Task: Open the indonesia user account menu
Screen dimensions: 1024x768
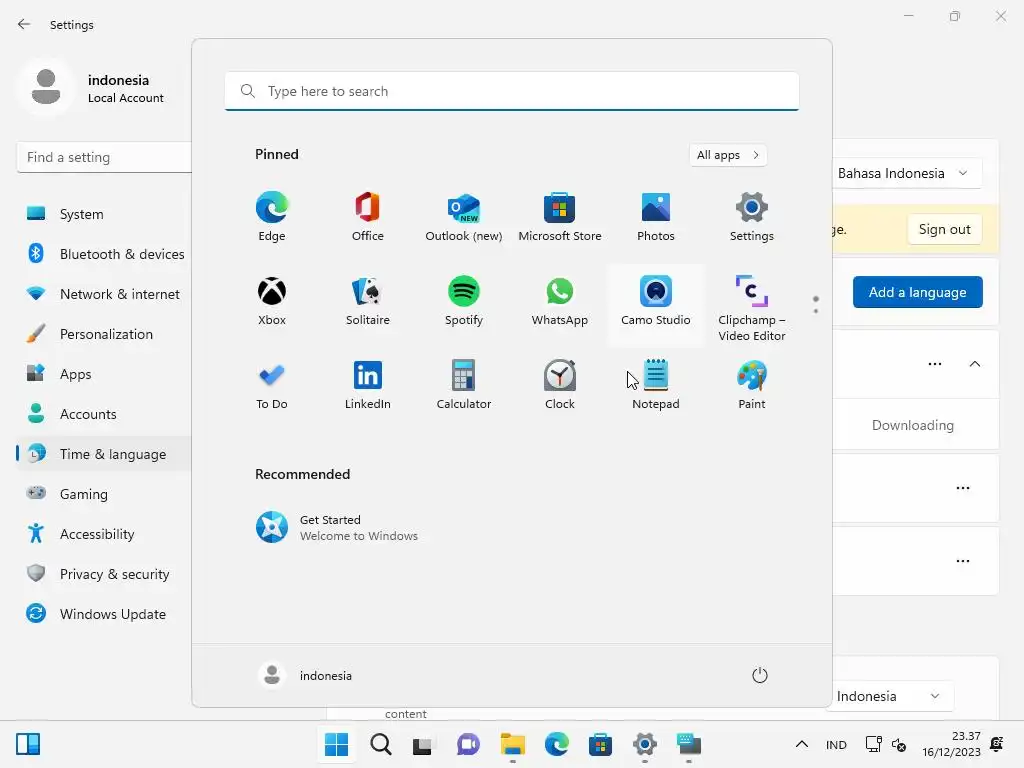Action: [x=306, y=675]
